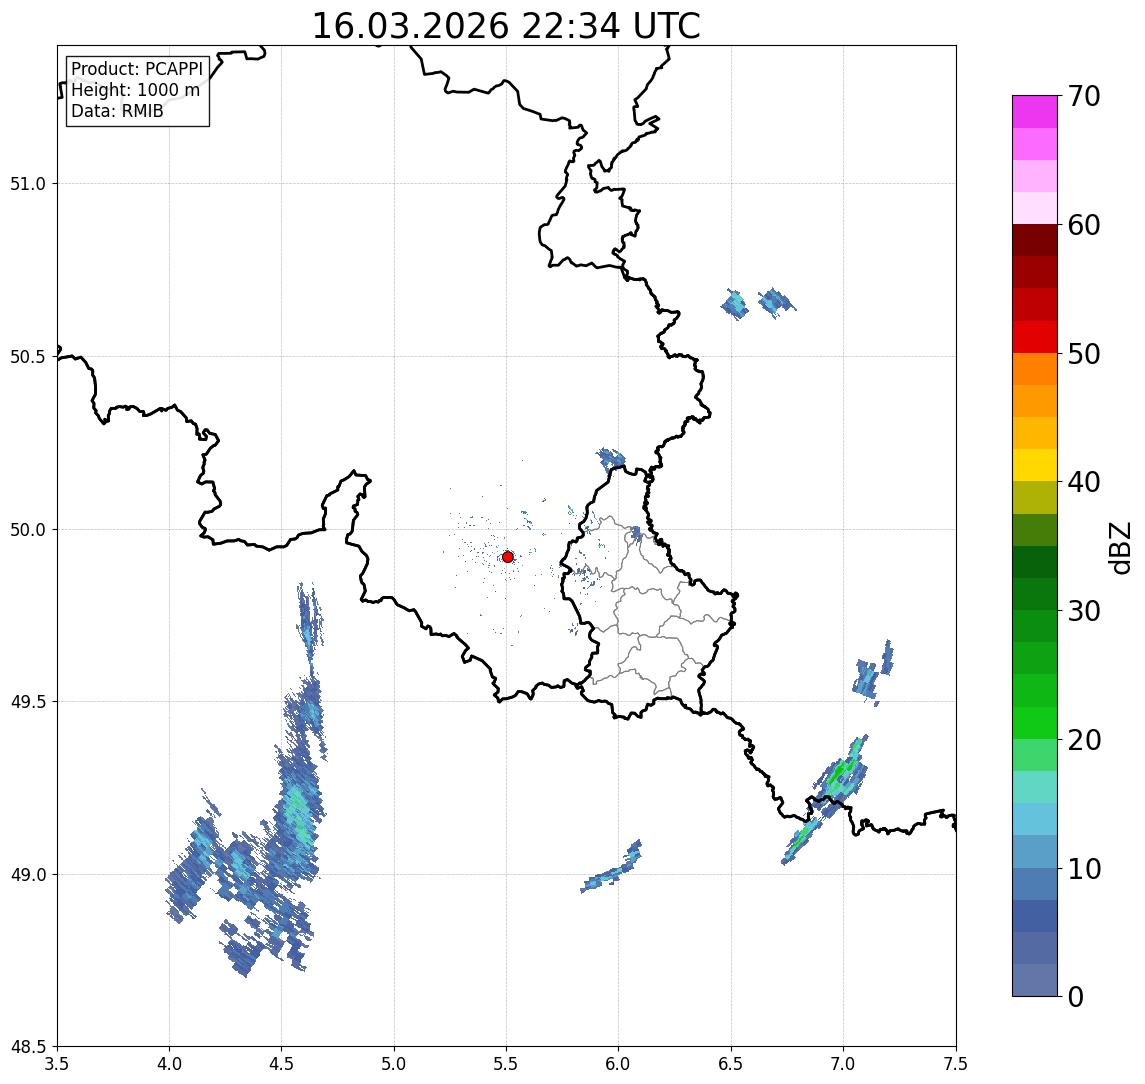Click the colorbar tick label "0"
The height and width of the screenshot is (1084, 1145).
1076,996
